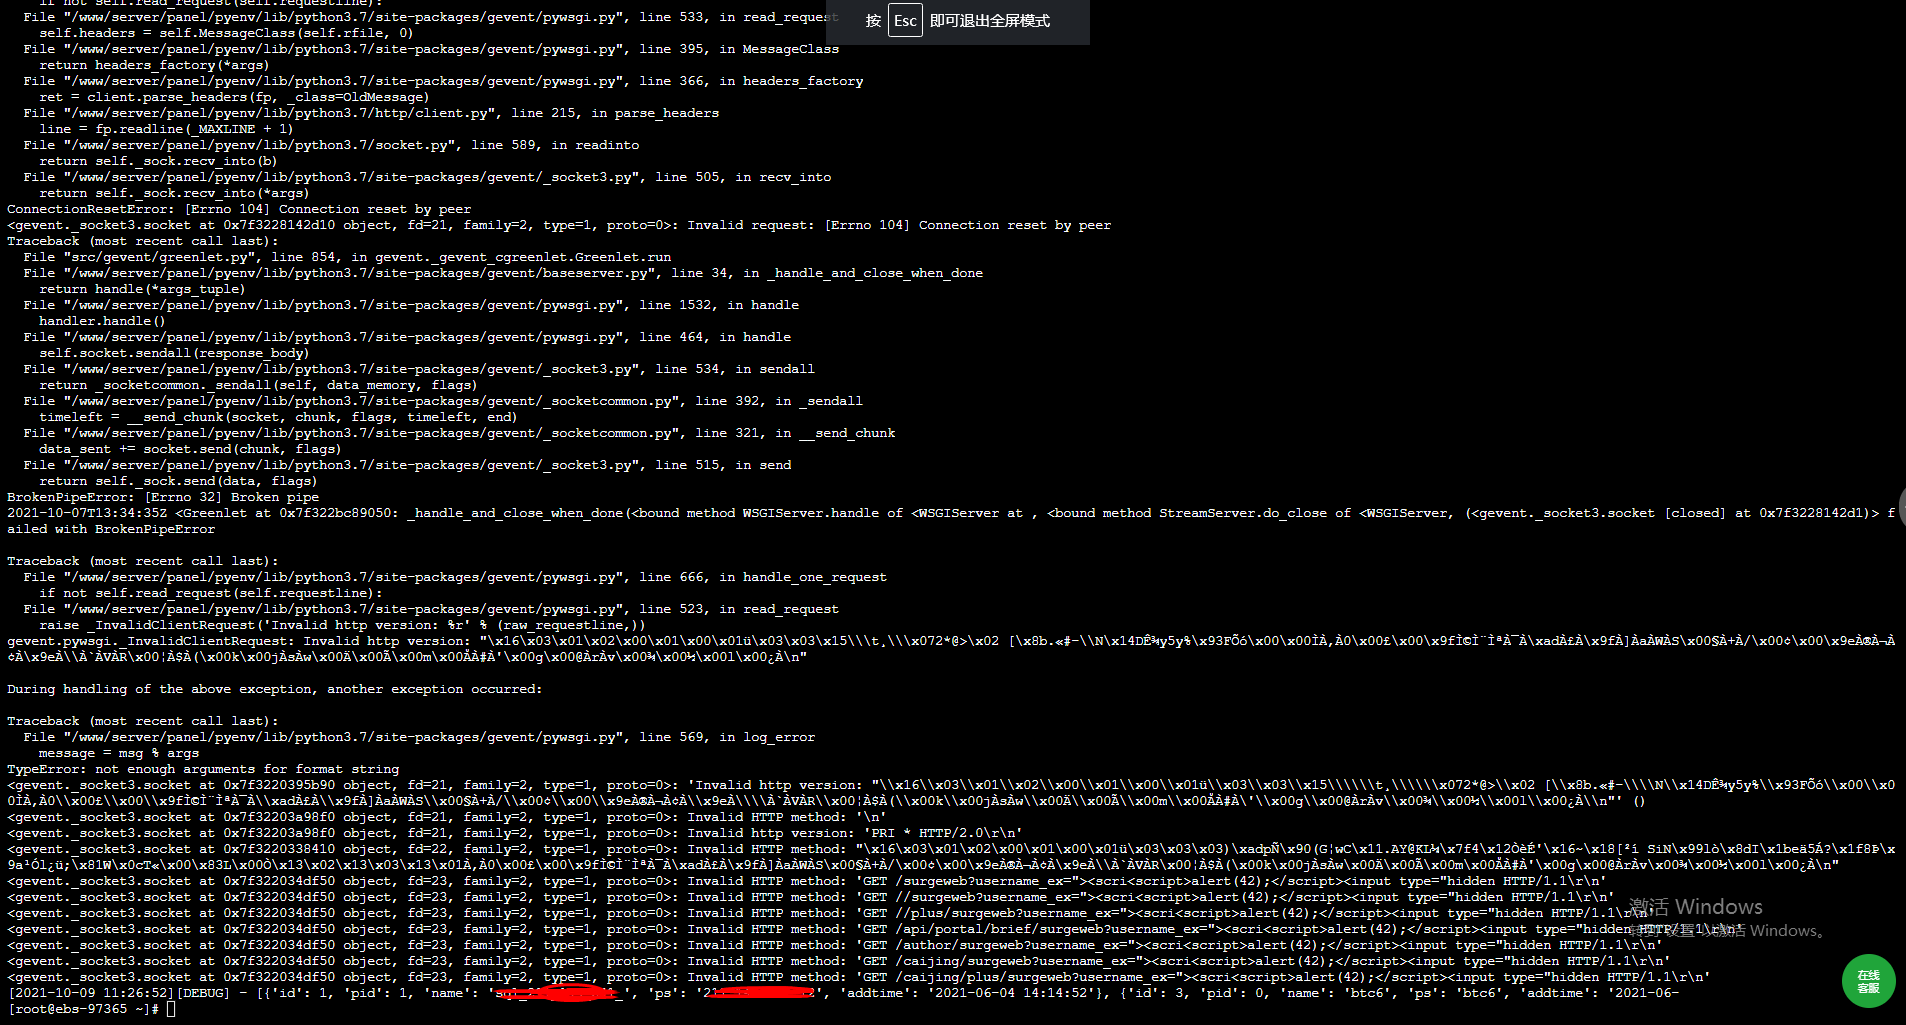Click the BrokenPipeError: [Errno 32] Broken pipe line
Viewport: 1906px width, 1025px height.
163,497
